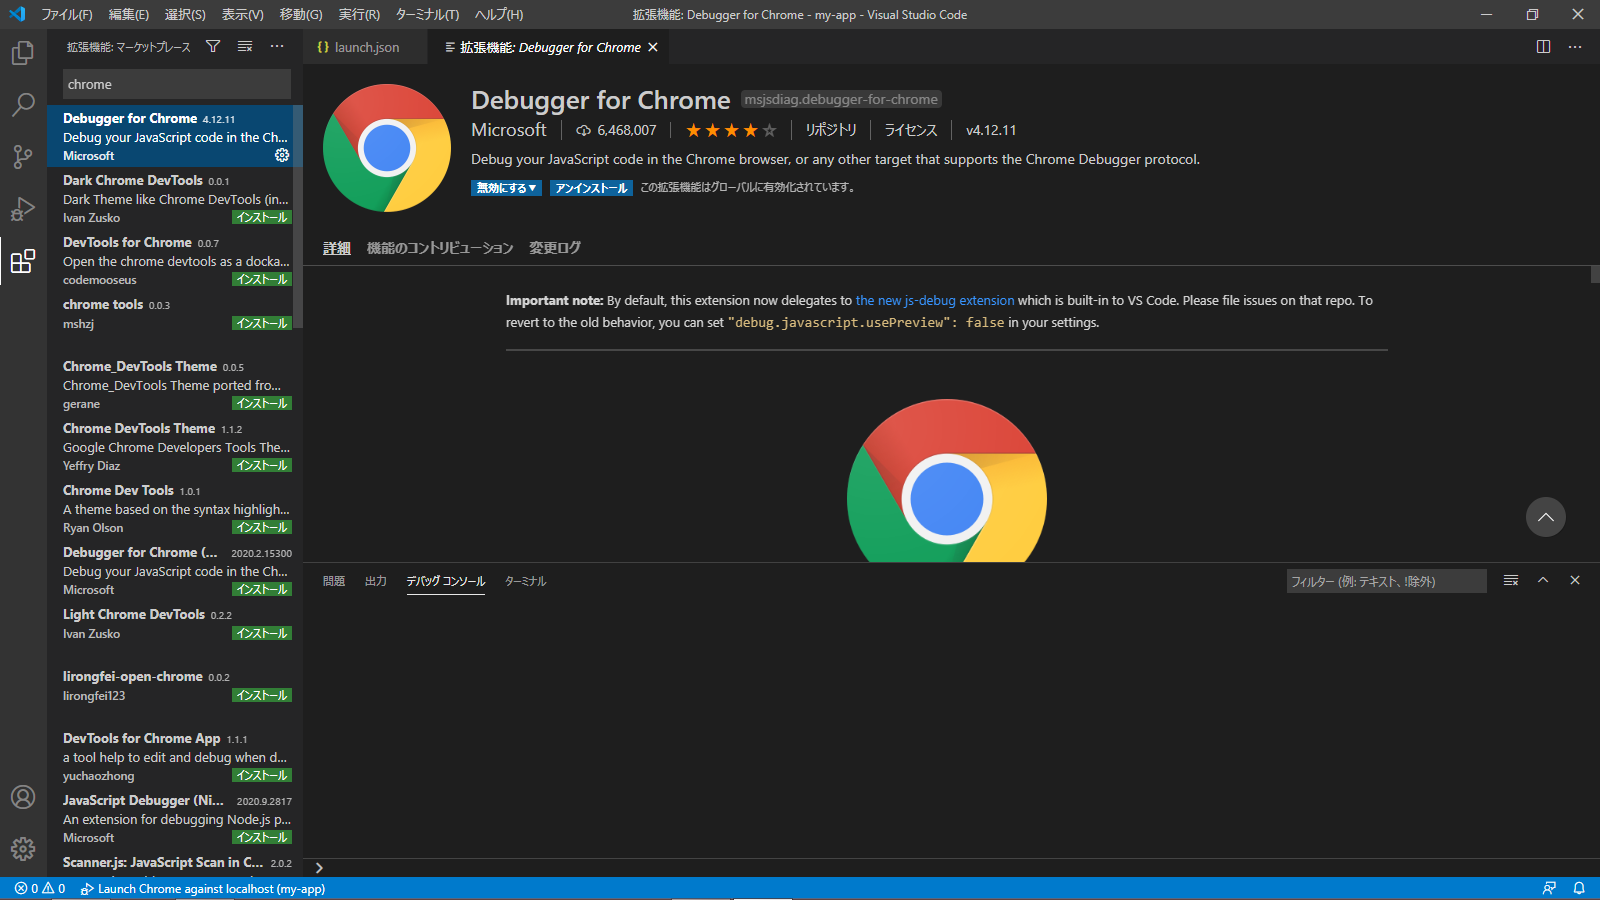This screenshot has width=1600, height=900.
Task: Open the ライセンス license link
Action: (x=911, y=130)
